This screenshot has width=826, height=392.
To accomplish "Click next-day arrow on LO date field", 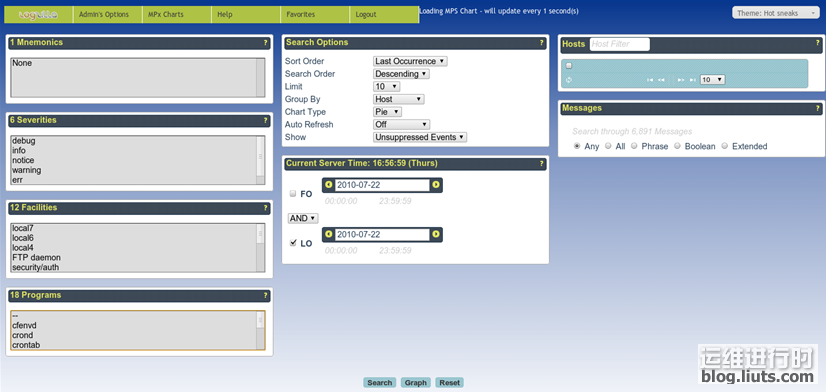I will [x=436, y=234].
